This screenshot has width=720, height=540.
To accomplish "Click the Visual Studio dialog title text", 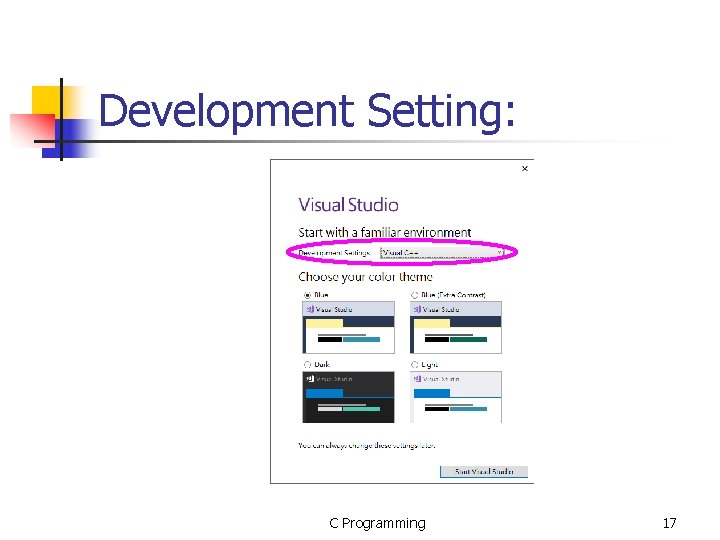I will pyautogui.click(x=349, y=205).
